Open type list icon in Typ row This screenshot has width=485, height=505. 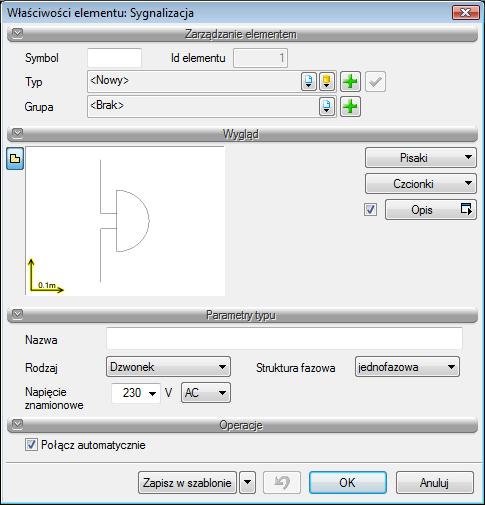click(x=308, y=81)
